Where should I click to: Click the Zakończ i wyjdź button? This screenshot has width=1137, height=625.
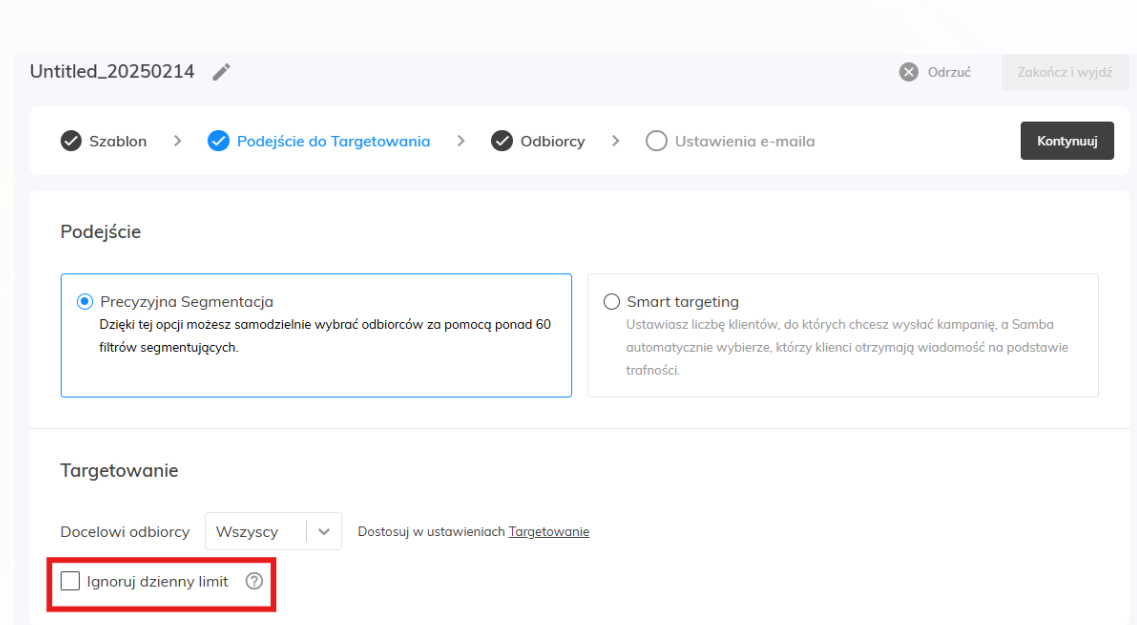click(1064, 72)
